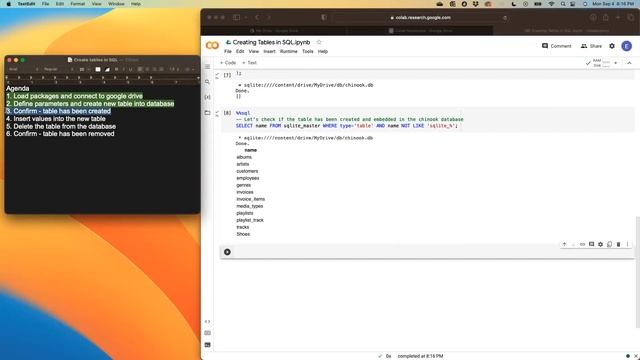Click the Colab notebook vertical scrollbar
This screenshot has width=640, height=360.
pos(637,272)
